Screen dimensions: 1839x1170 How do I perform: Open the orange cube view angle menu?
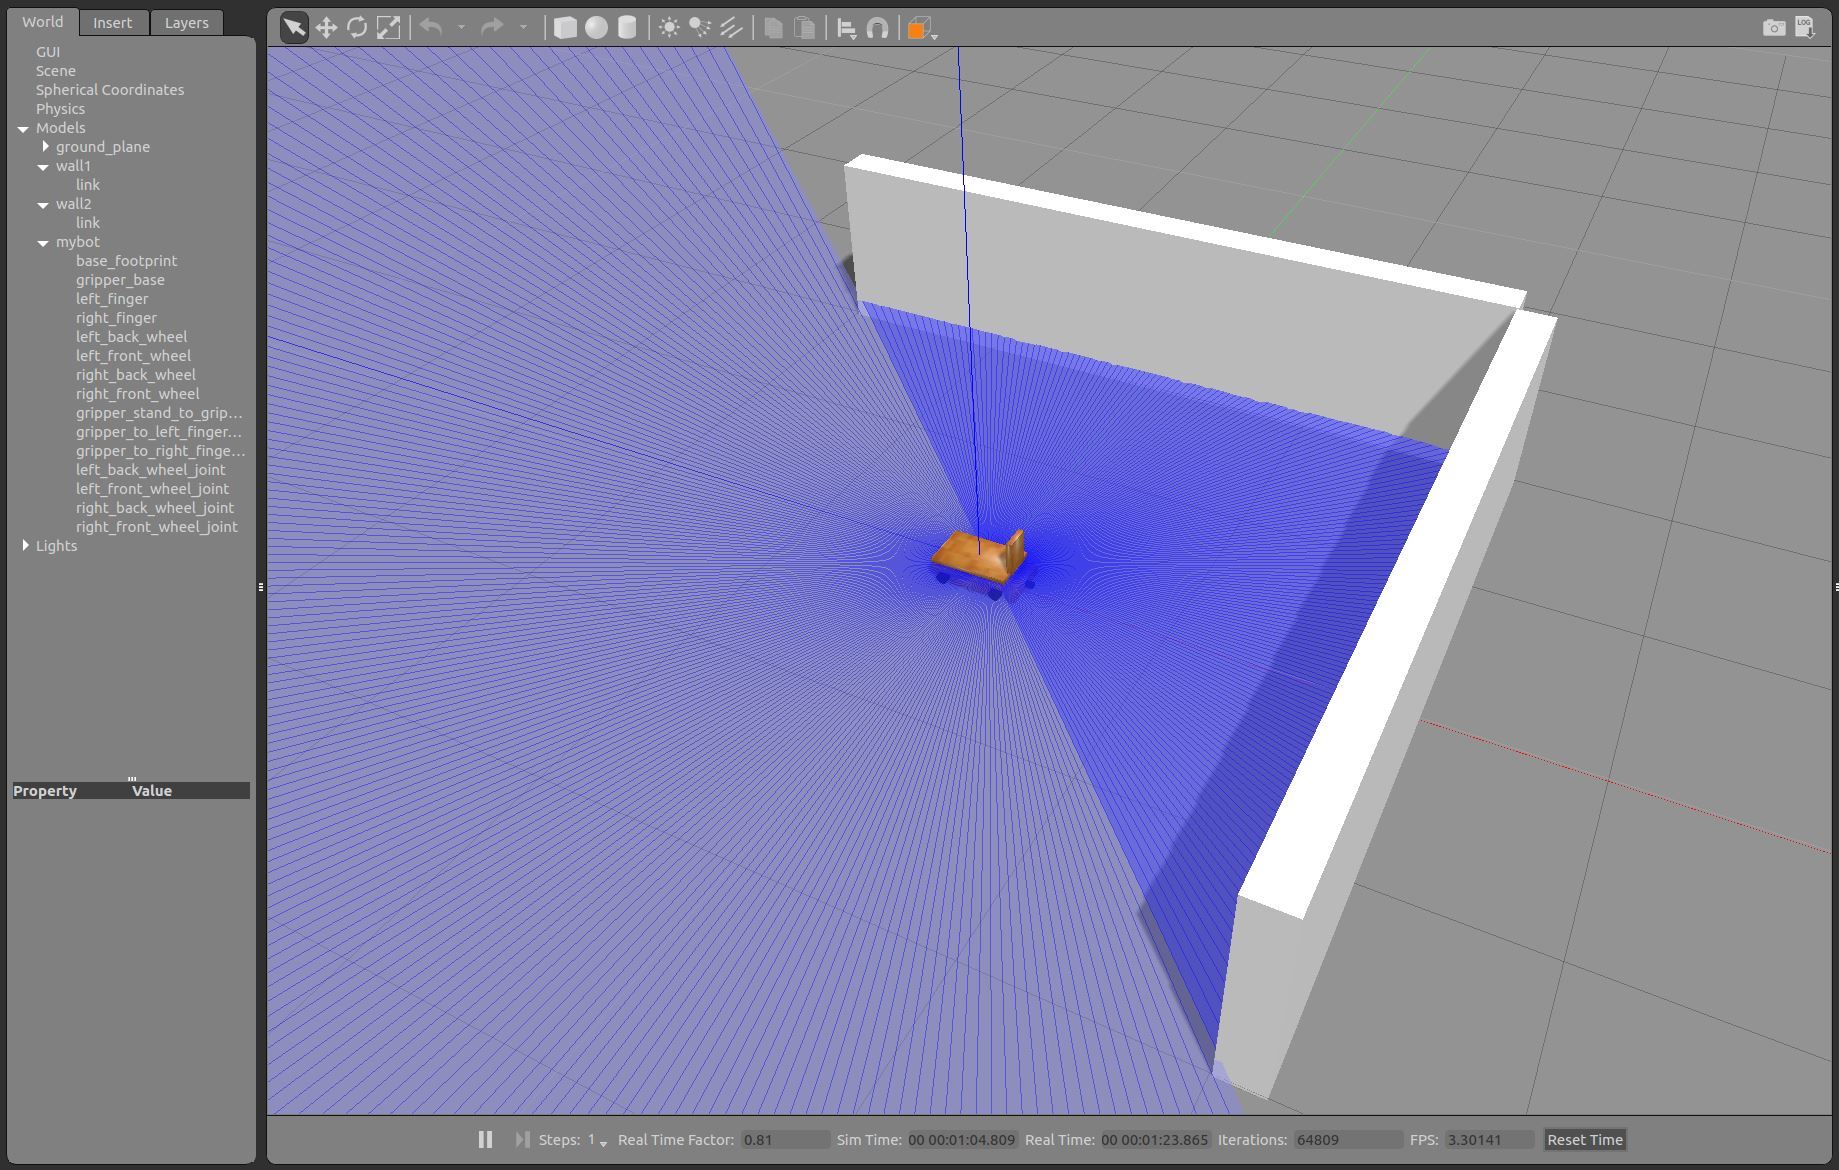point(921,29)
